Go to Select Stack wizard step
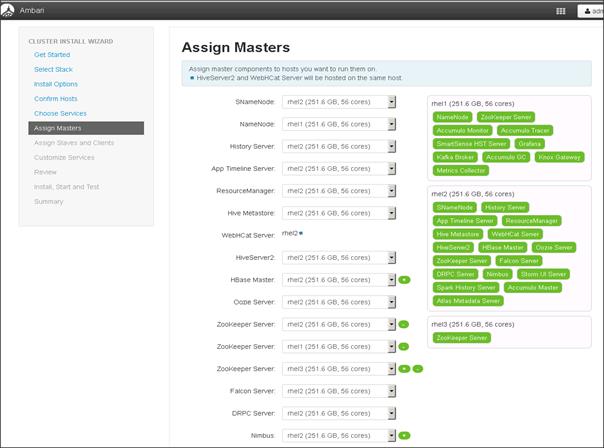Image resolution: width=604 pixels, height=448 pixels. (53, 69)
